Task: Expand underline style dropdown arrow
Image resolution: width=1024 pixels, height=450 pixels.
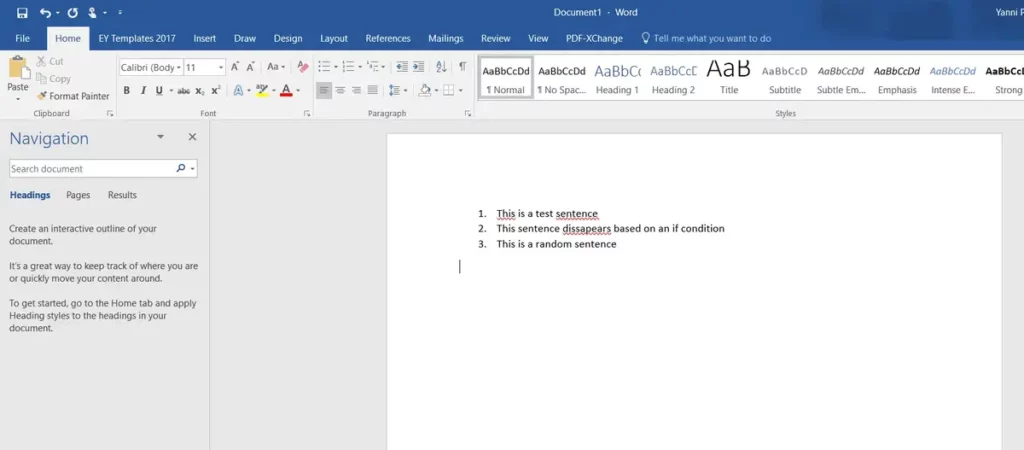Action: 171,91
